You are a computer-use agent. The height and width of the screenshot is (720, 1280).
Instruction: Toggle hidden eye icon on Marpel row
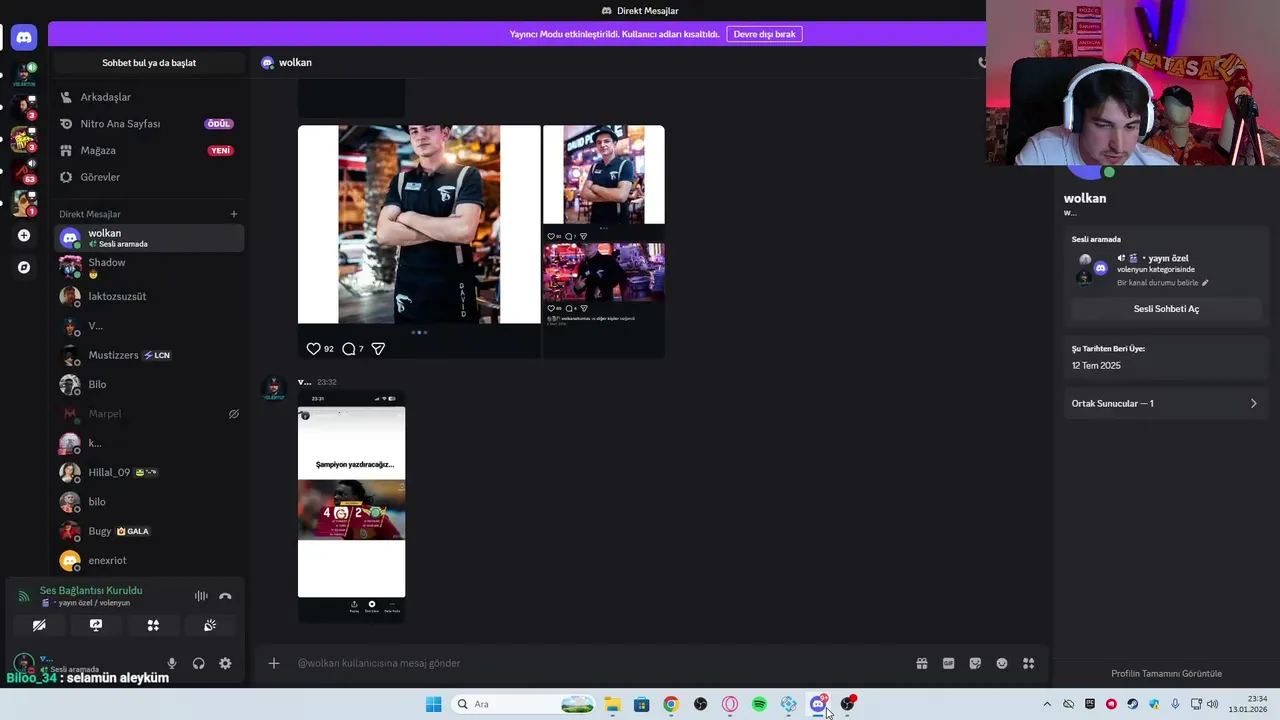(233, 414)
